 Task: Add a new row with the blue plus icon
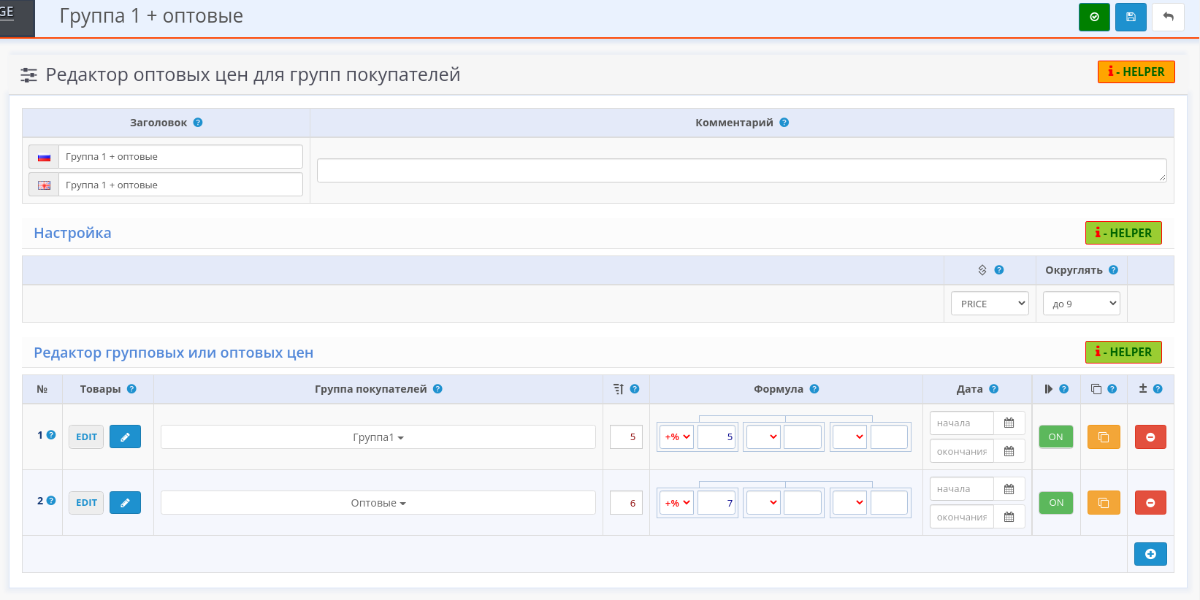[1150, 554]
